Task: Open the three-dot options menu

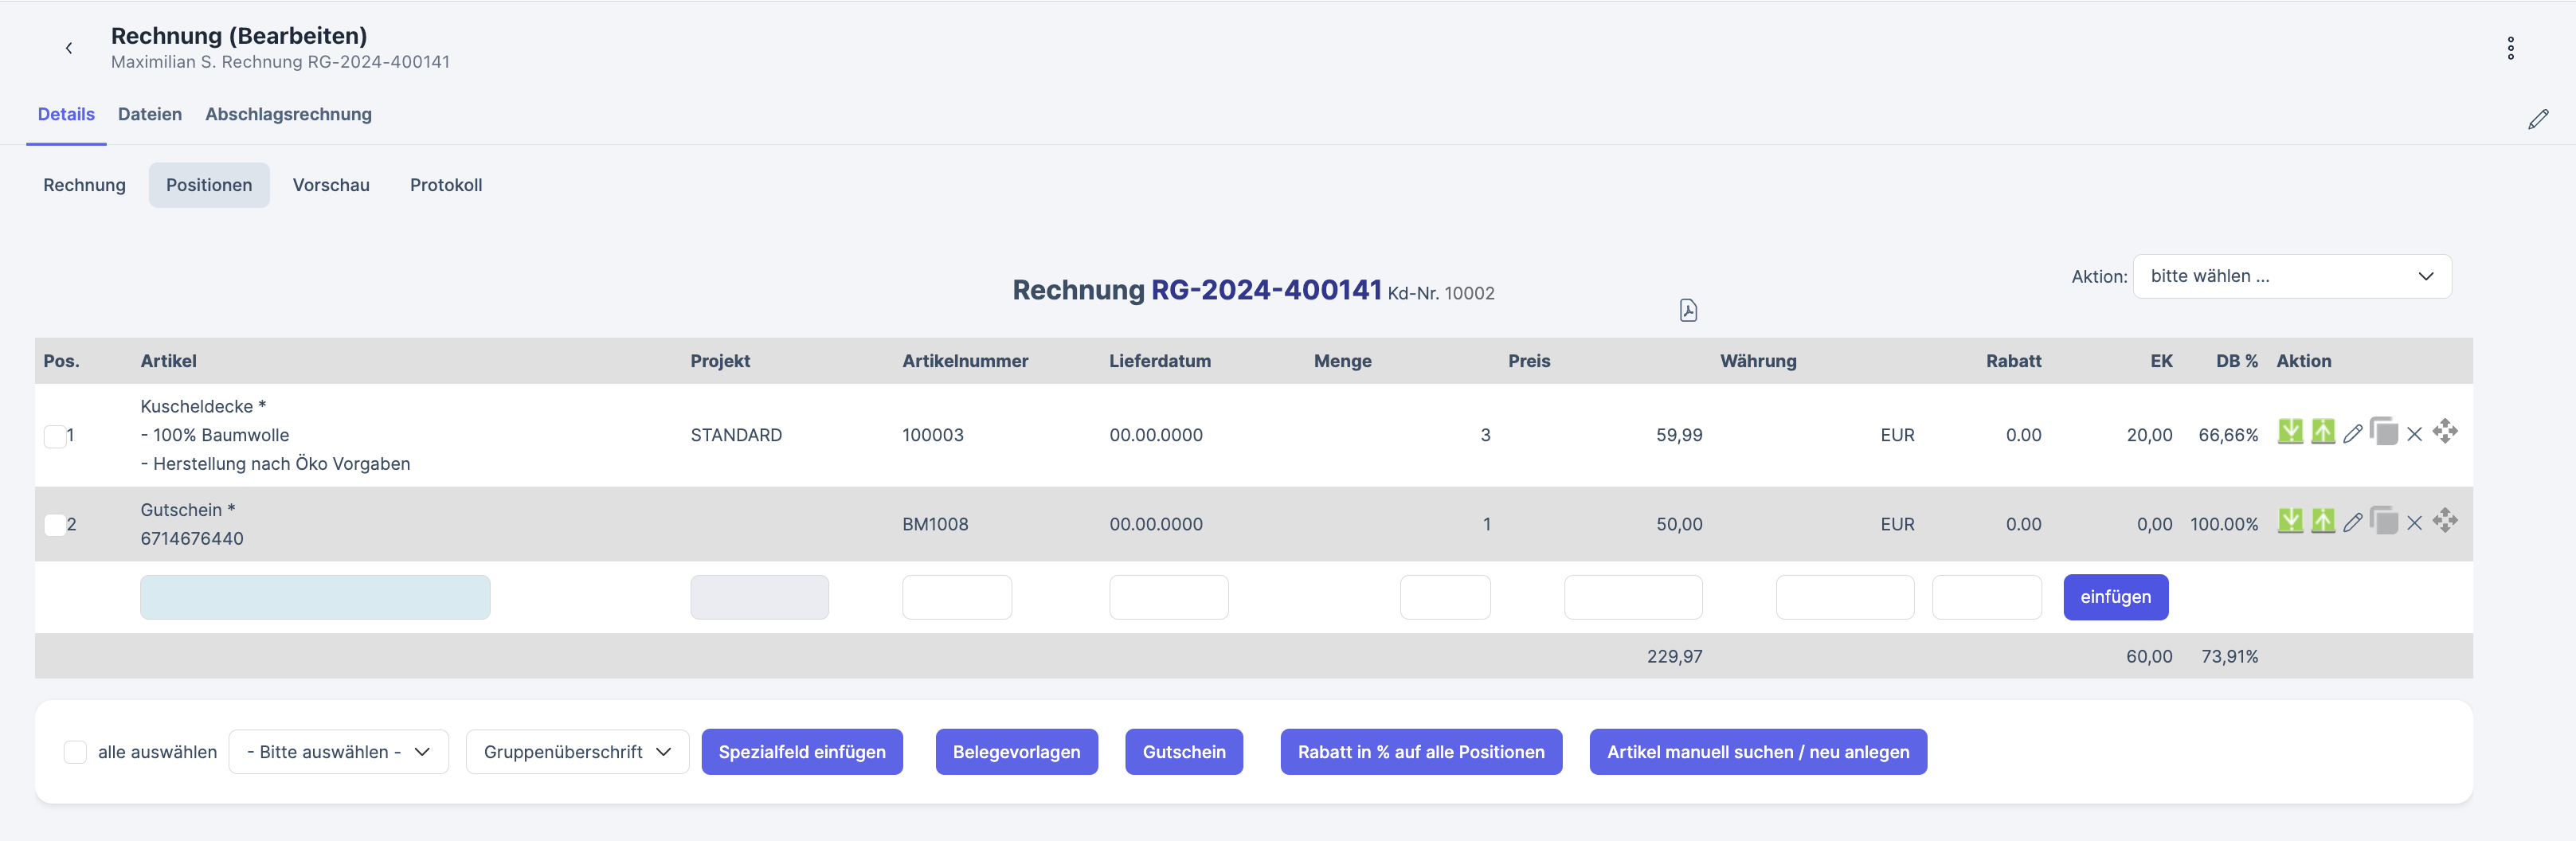Action: coord(2510,48)
